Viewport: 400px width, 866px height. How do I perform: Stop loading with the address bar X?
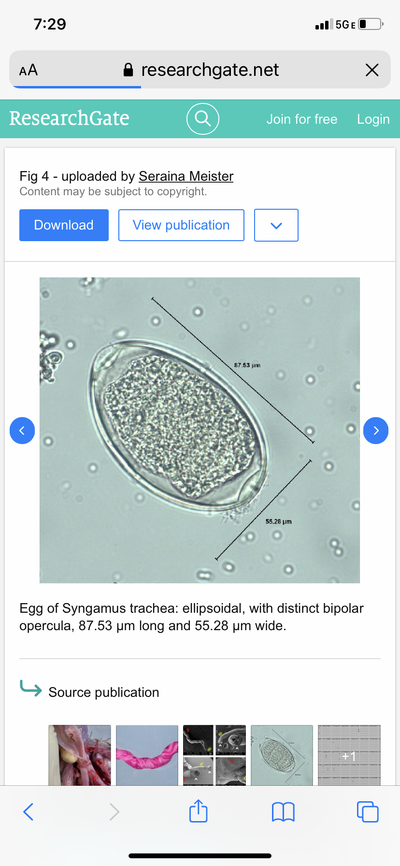[x=372, y=70]
